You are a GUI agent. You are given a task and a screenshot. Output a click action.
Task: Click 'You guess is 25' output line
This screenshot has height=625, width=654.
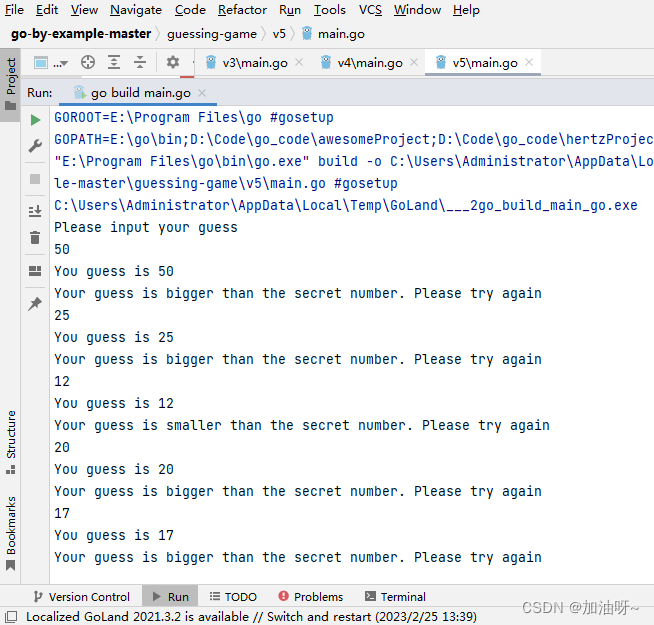(114, 338)
